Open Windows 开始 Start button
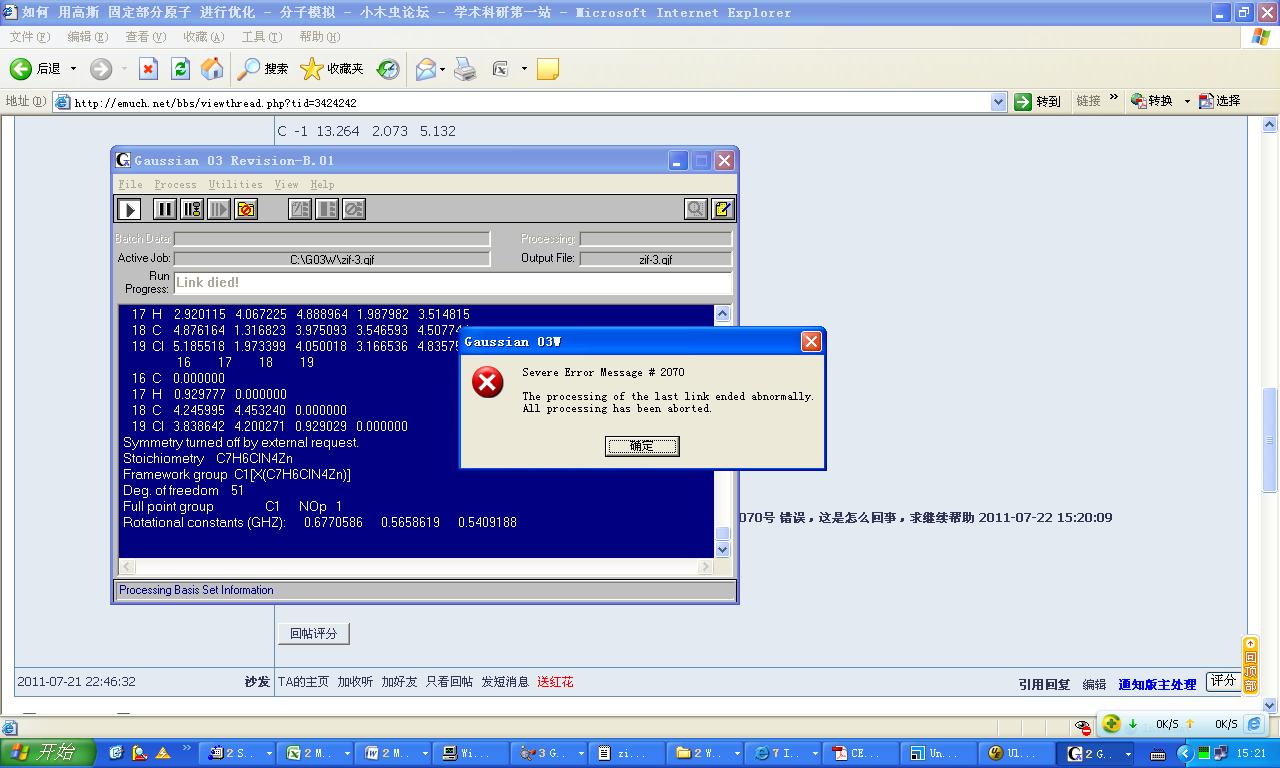The height and width of the screenshot is (768, 1280). pos(48,753)
